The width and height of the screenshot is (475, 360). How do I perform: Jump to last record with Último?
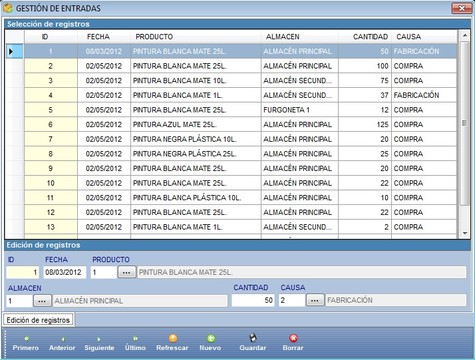pos(135,343)
